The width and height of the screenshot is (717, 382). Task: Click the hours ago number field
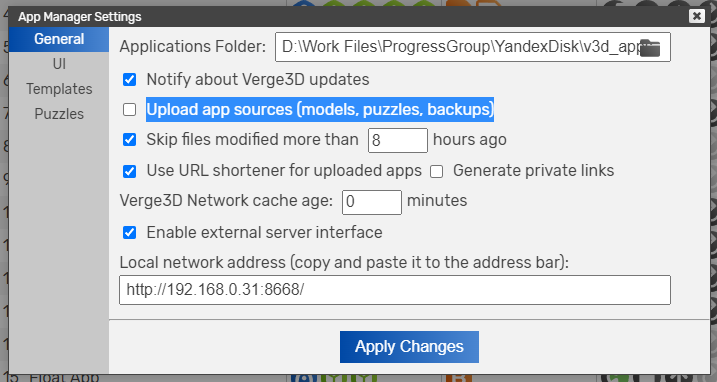pyautogui.click(x=398, y=140)
